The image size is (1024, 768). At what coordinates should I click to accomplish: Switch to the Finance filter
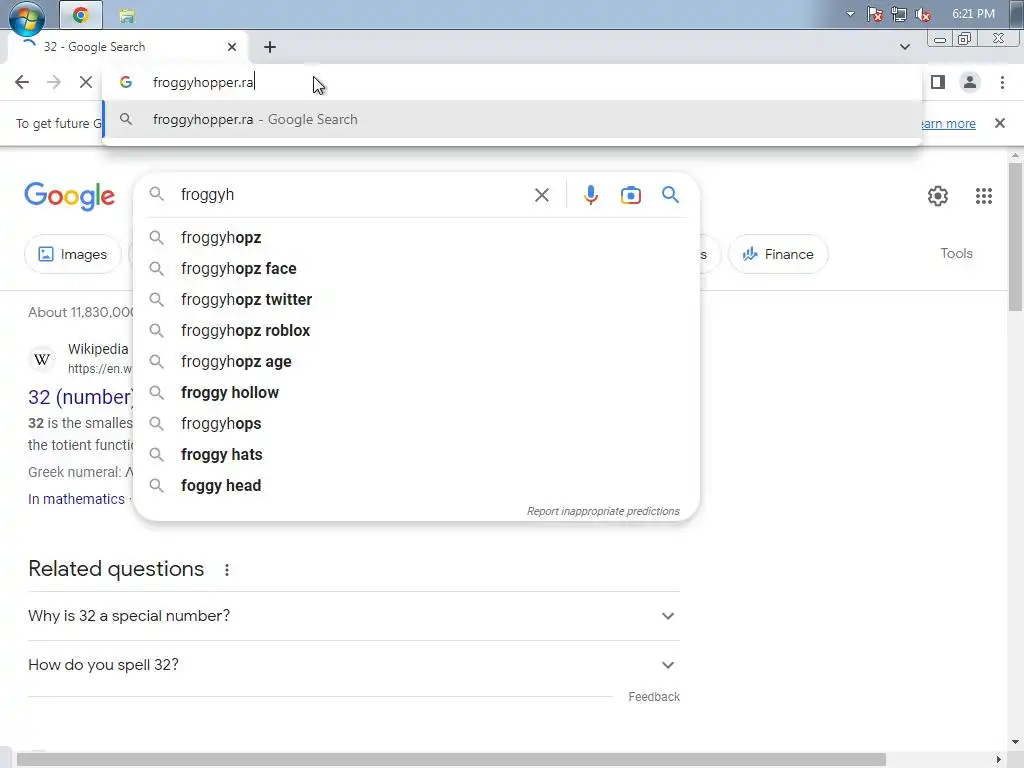pyautogui.click(x=778, y=254)
